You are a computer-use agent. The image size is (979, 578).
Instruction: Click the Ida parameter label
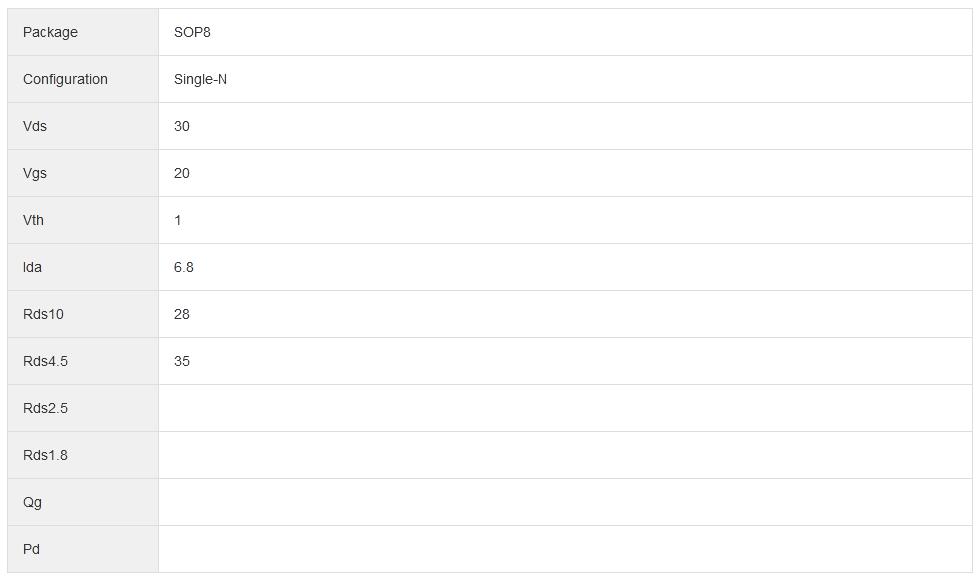tap(32, 267)
